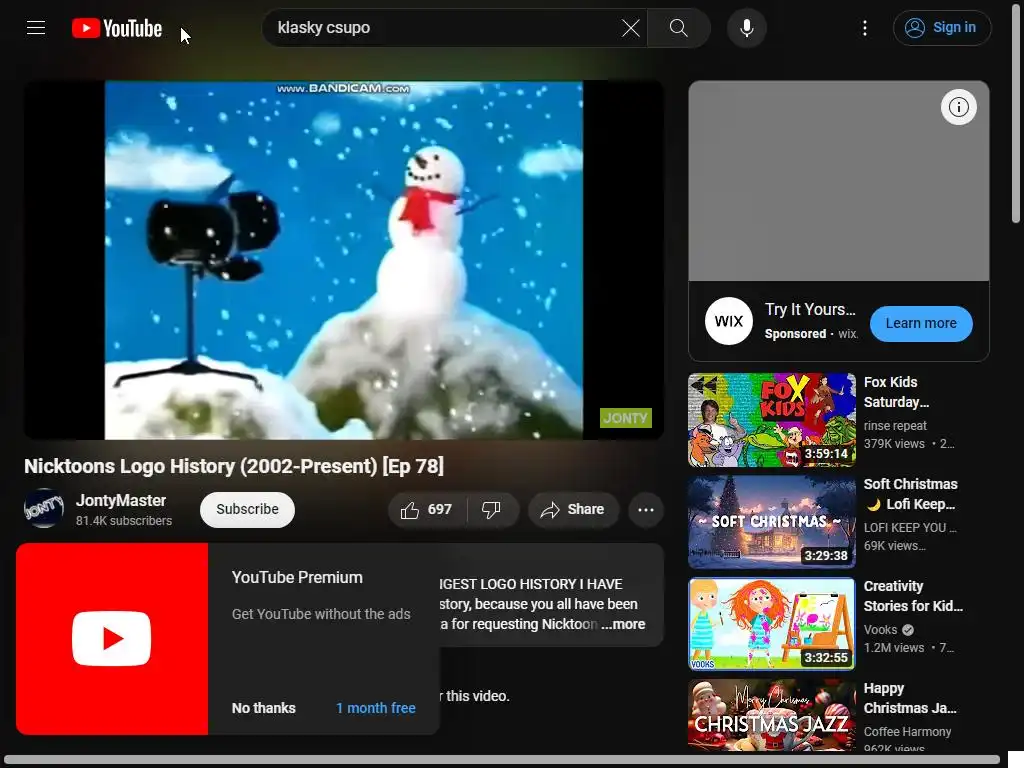1024x768 pixels.
Task: Click the Try It Yourself ad title
Action: click(810, 310)
